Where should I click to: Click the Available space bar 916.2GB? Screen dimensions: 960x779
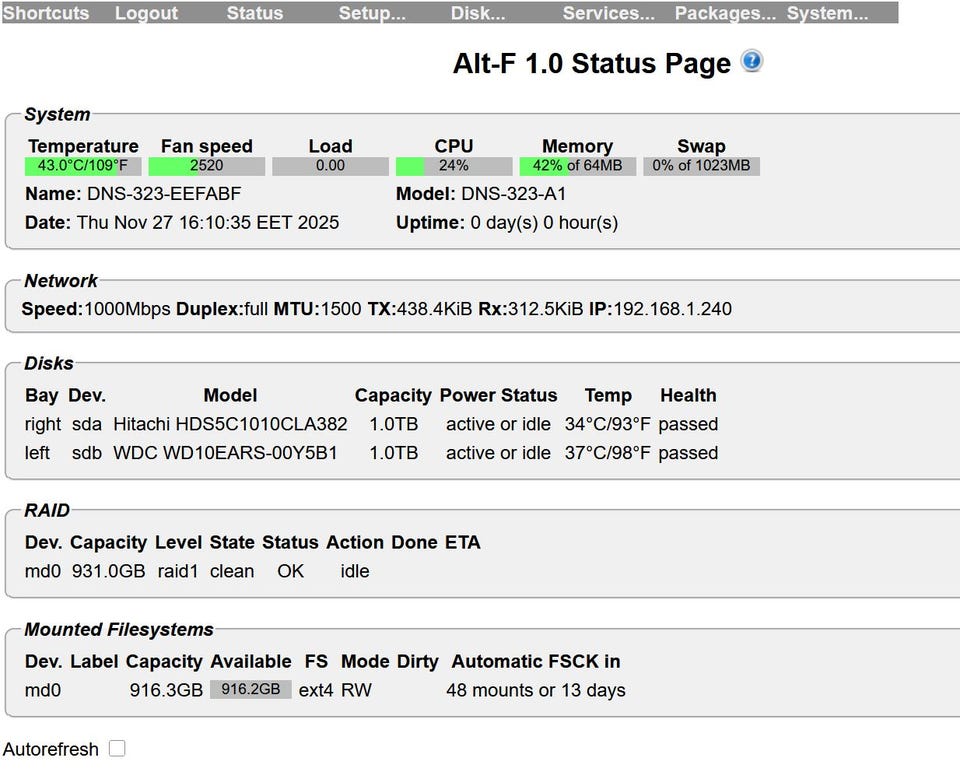pyautogui.click(x=251, y=690)
